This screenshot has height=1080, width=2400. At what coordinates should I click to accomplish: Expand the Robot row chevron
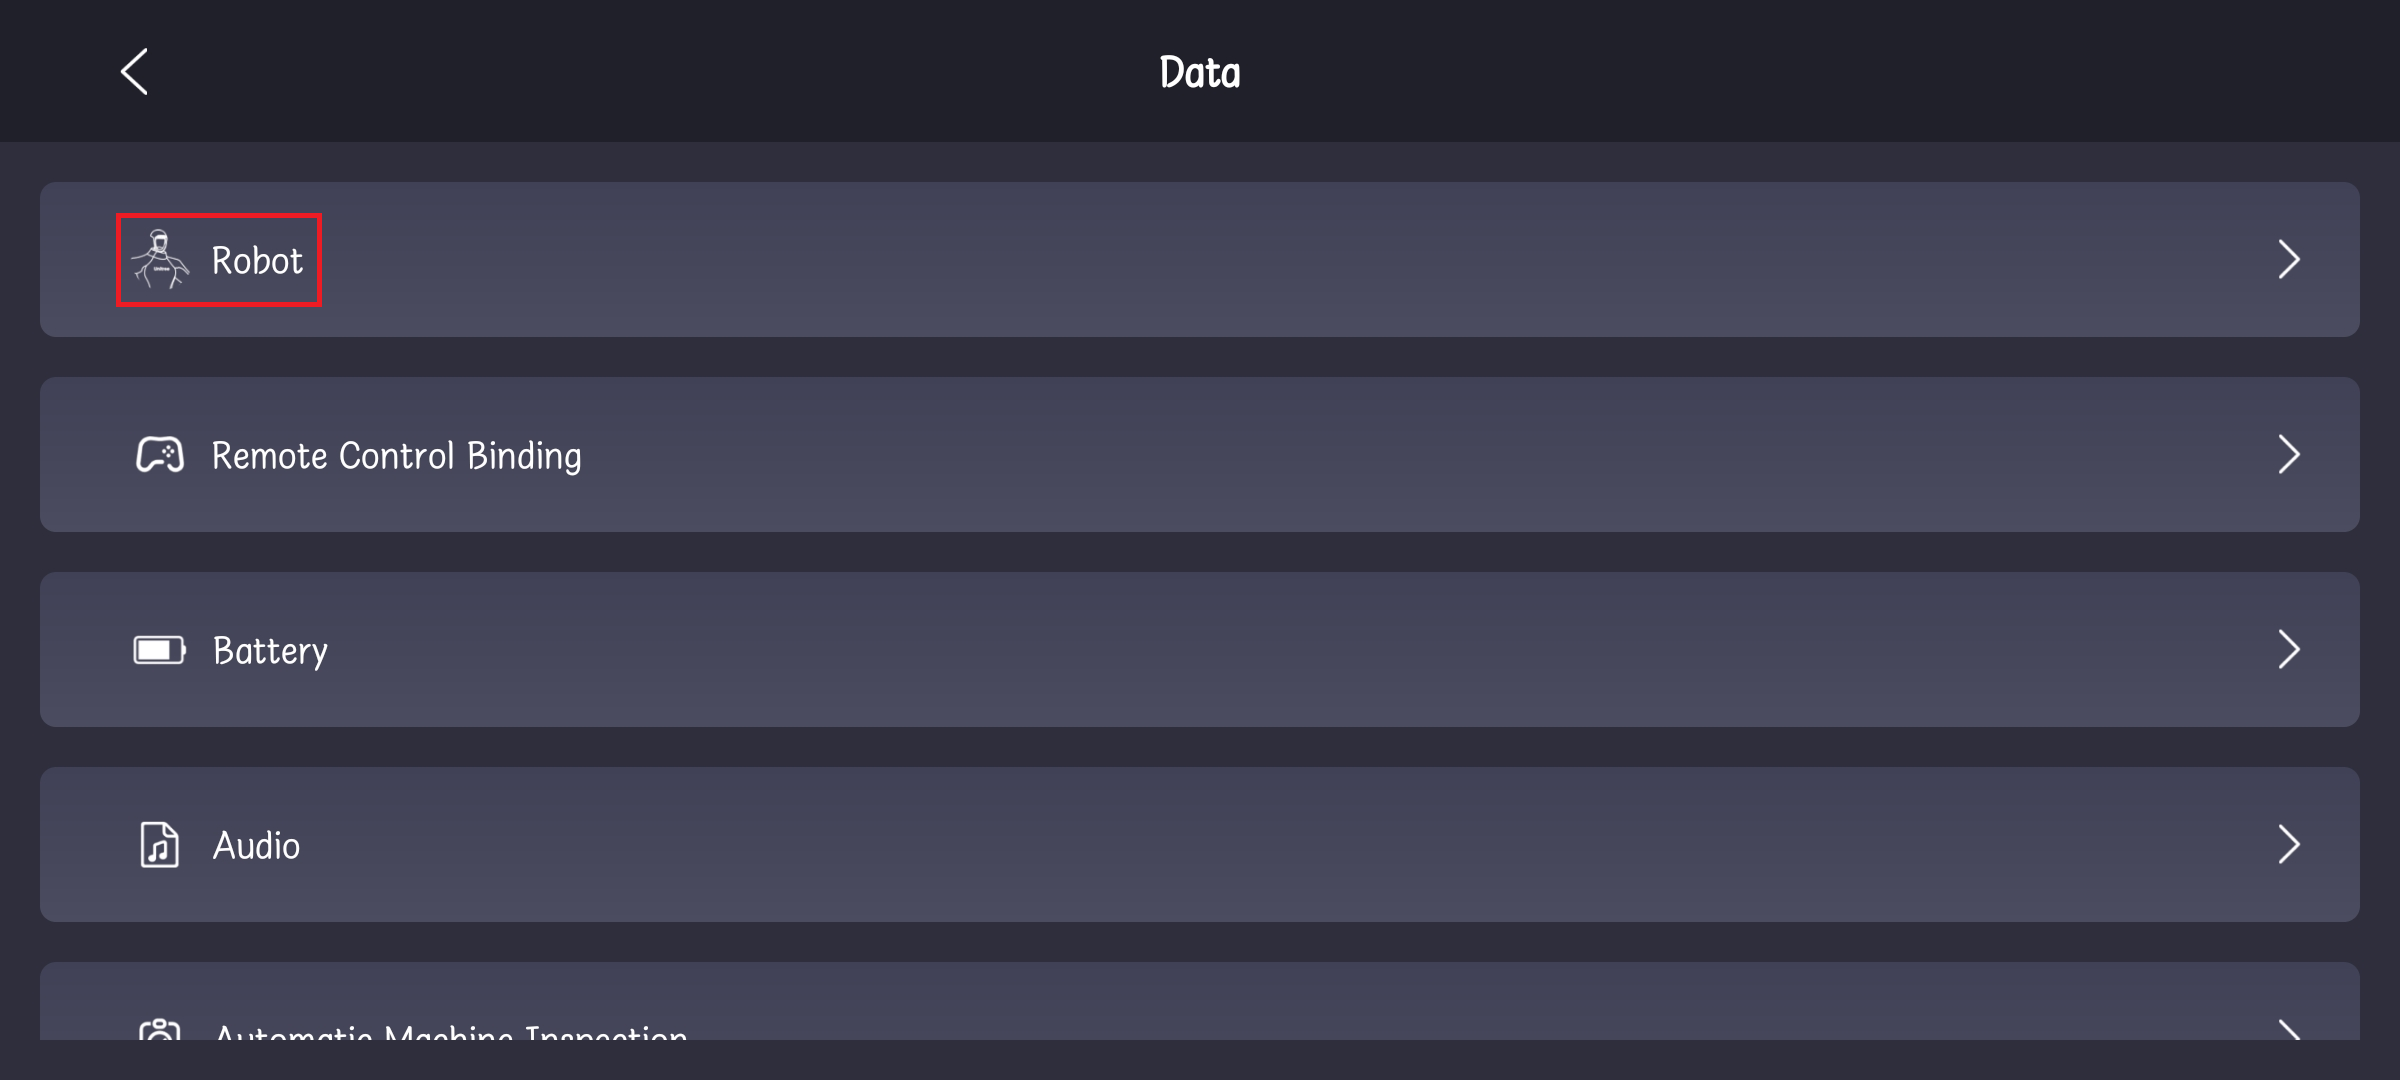(2288, 260)
